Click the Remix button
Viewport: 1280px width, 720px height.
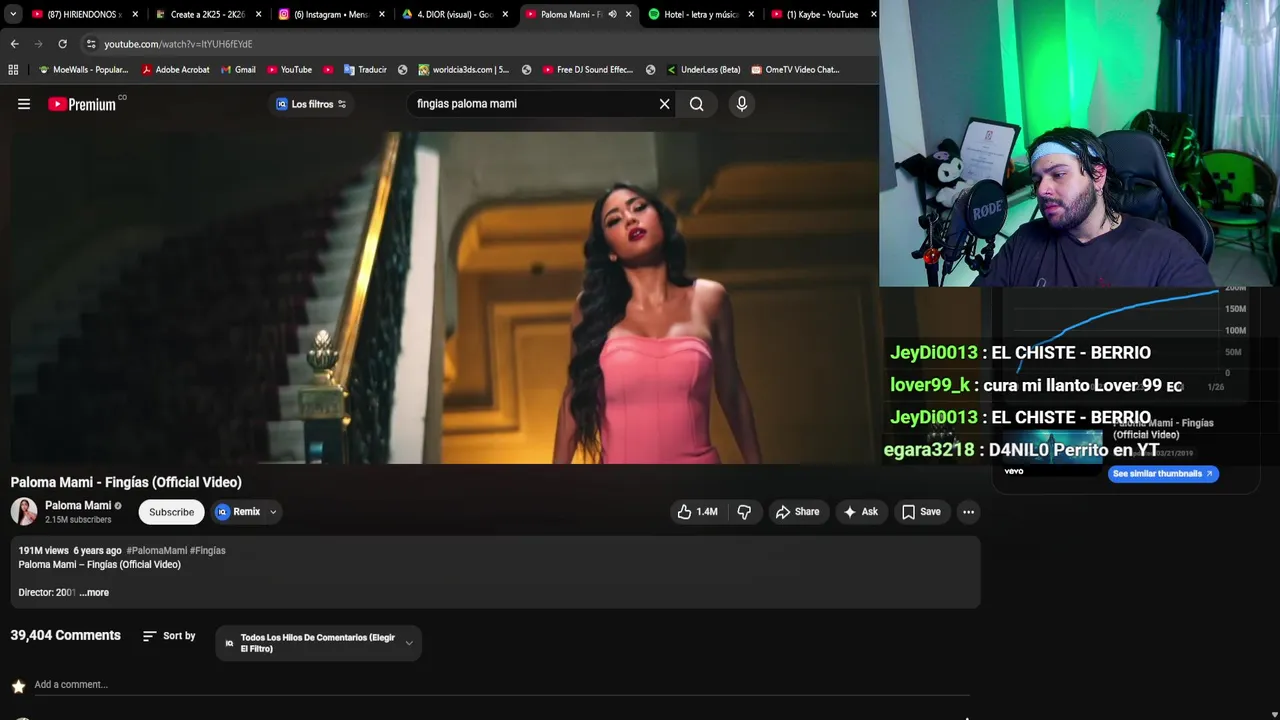tap(238, 512)
